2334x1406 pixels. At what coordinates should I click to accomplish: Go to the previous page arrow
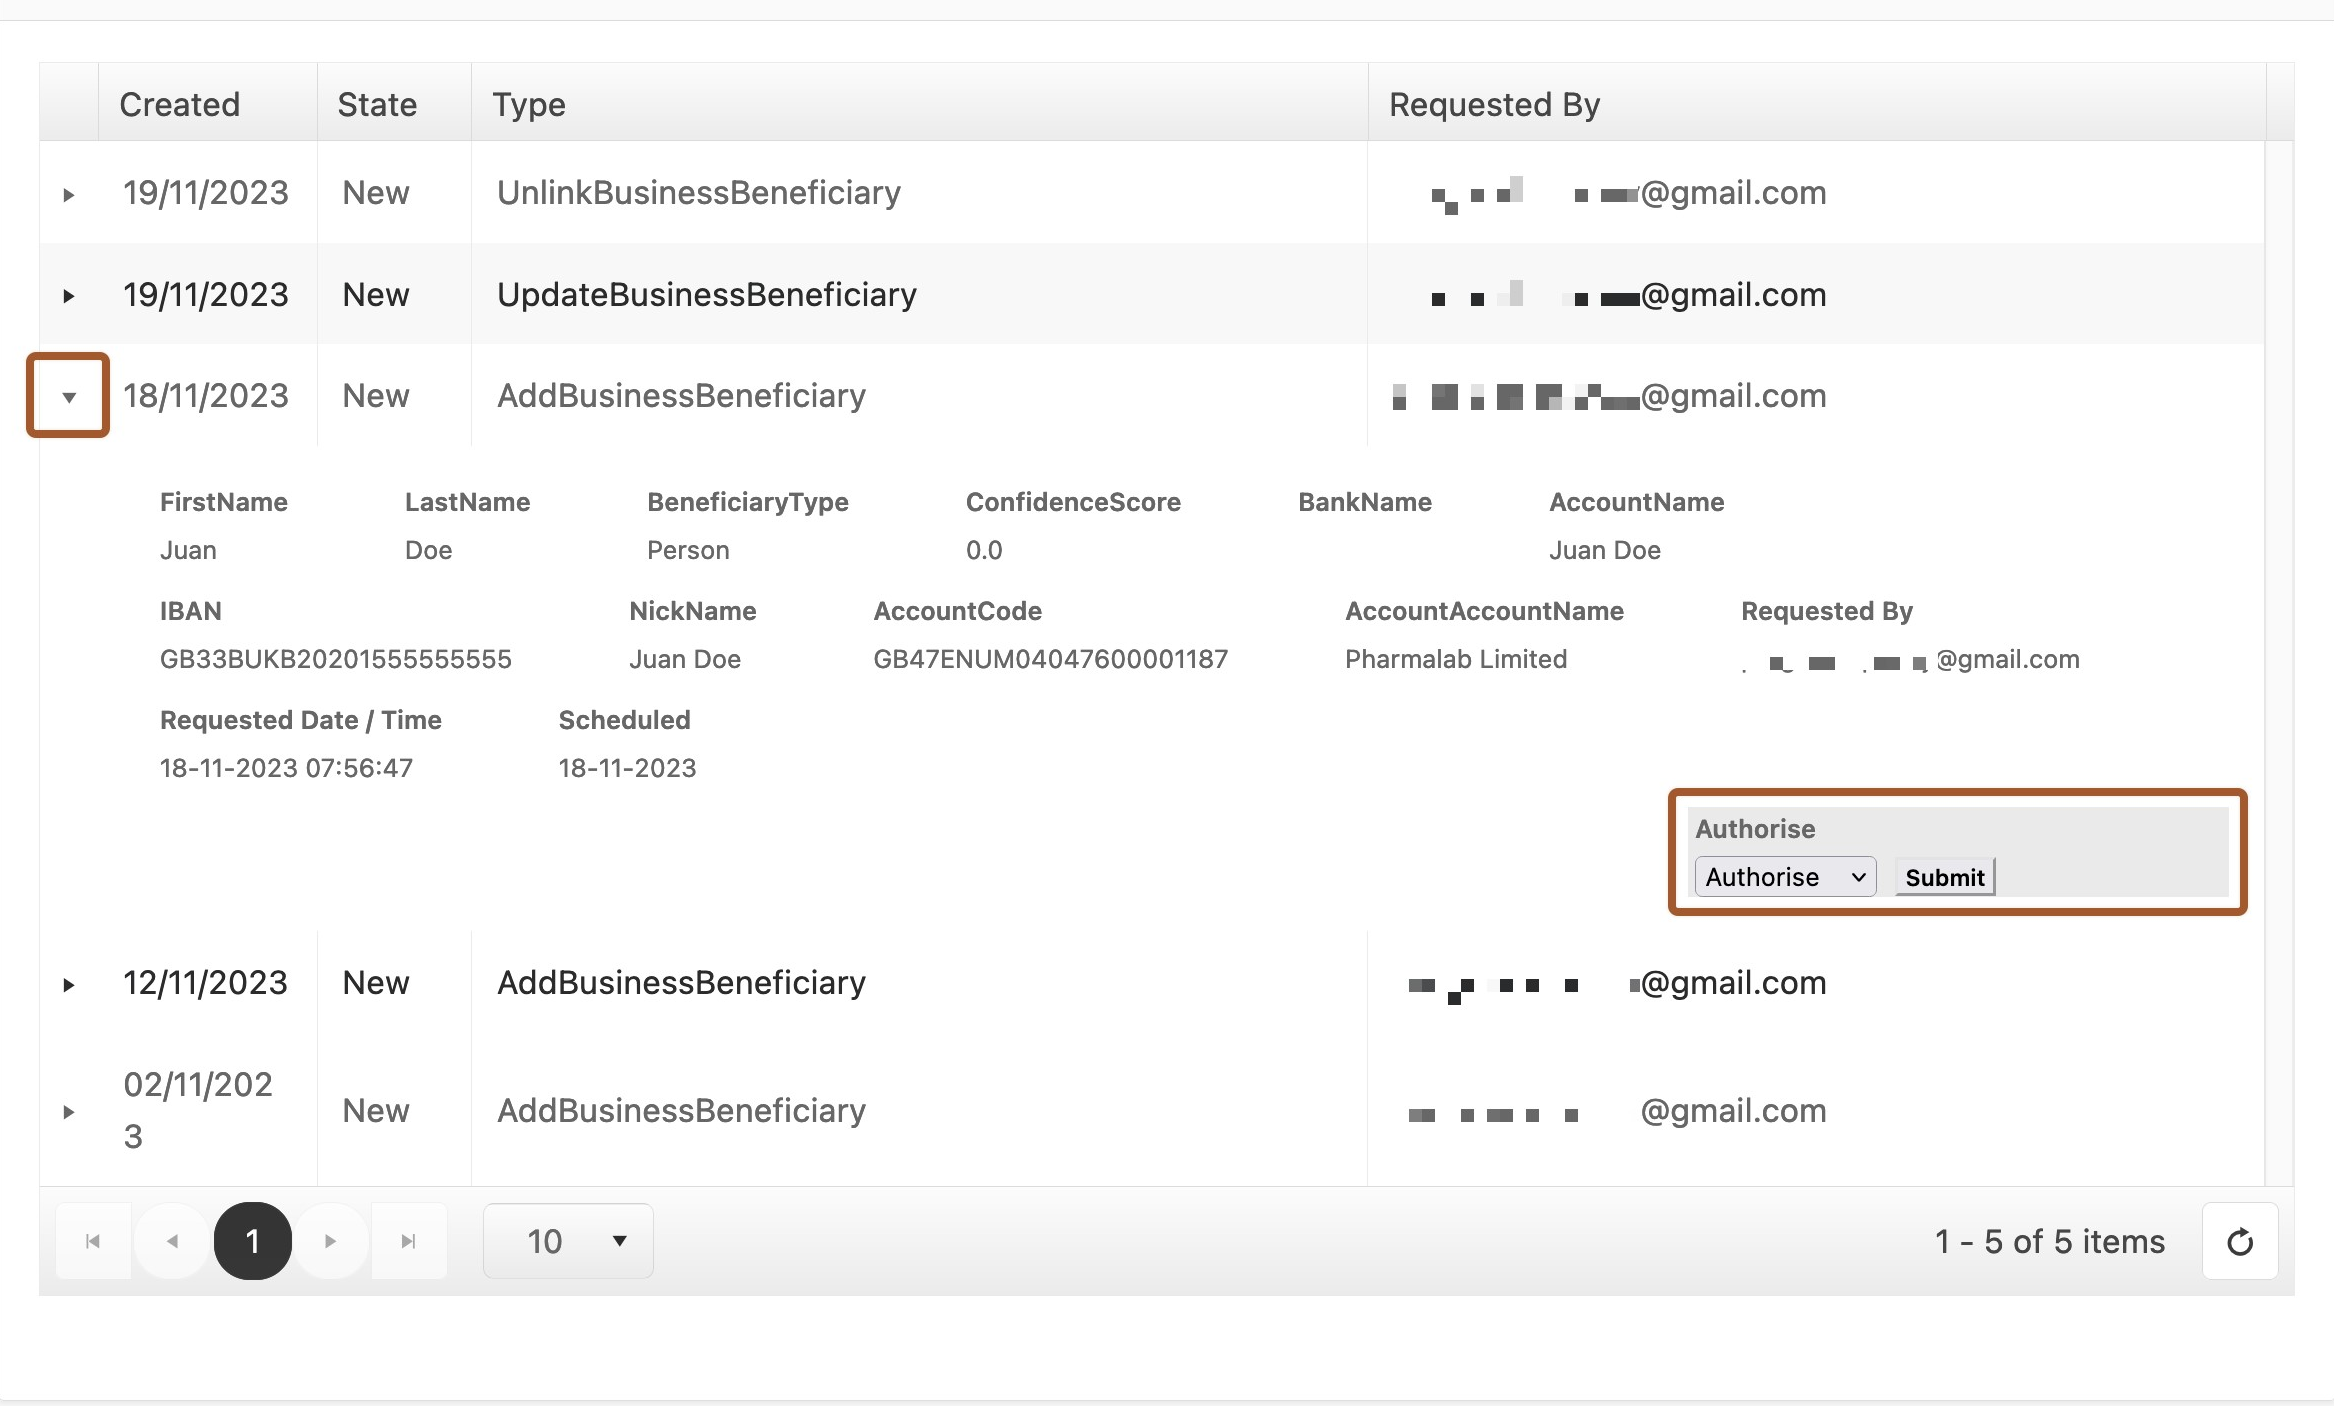point(172,1241)
